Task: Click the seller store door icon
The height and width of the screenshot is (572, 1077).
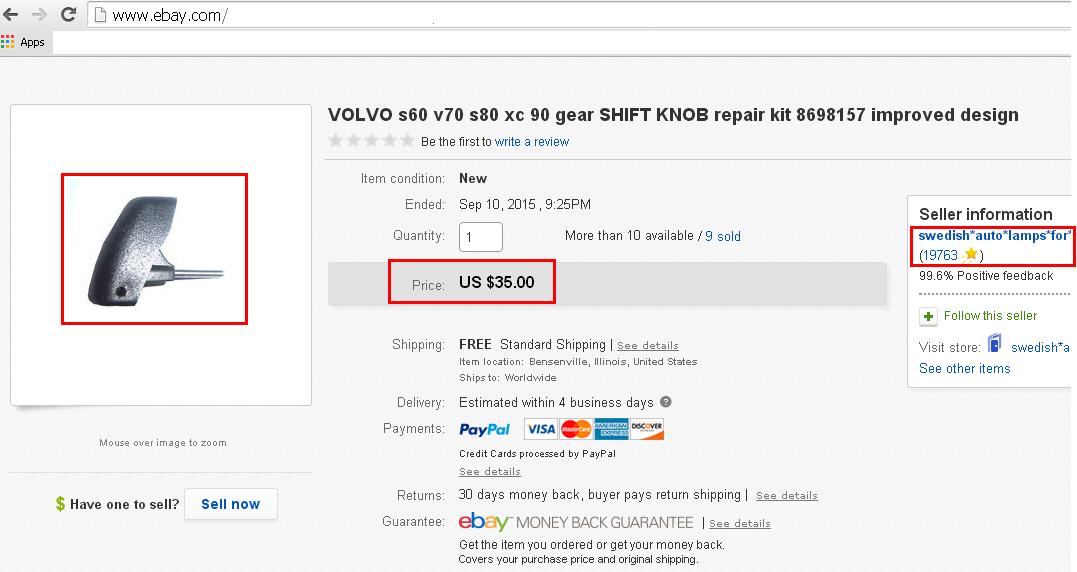Action: click(x=994, y=345)
